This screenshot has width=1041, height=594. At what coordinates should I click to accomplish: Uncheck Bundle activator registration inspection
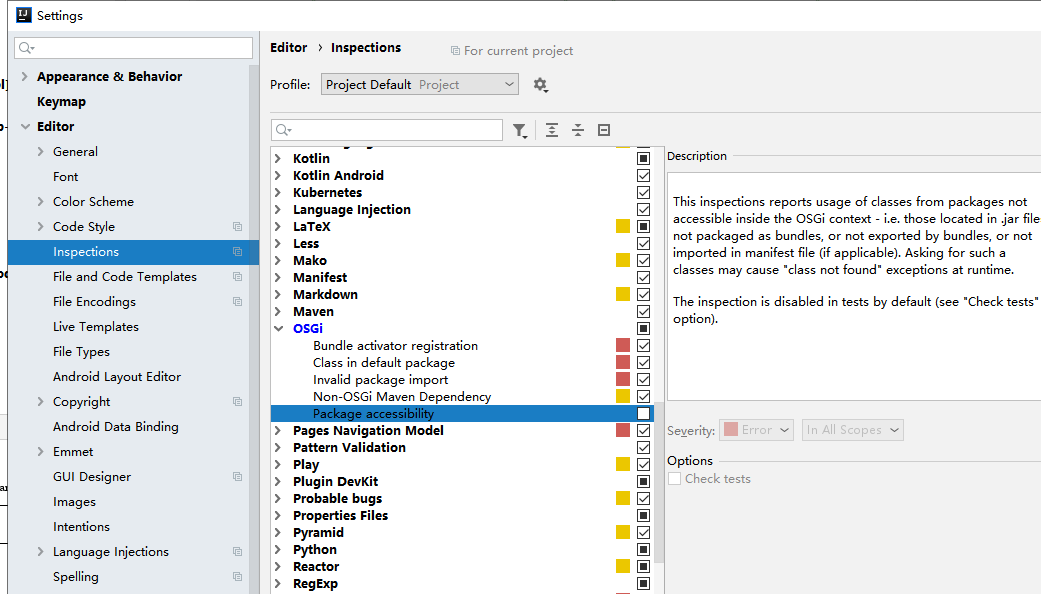tap(643, 346)
